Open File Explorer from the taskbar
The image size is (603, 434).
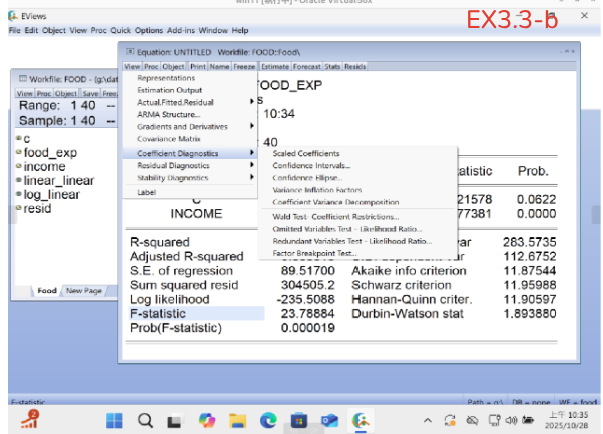(x=237, y=419)
